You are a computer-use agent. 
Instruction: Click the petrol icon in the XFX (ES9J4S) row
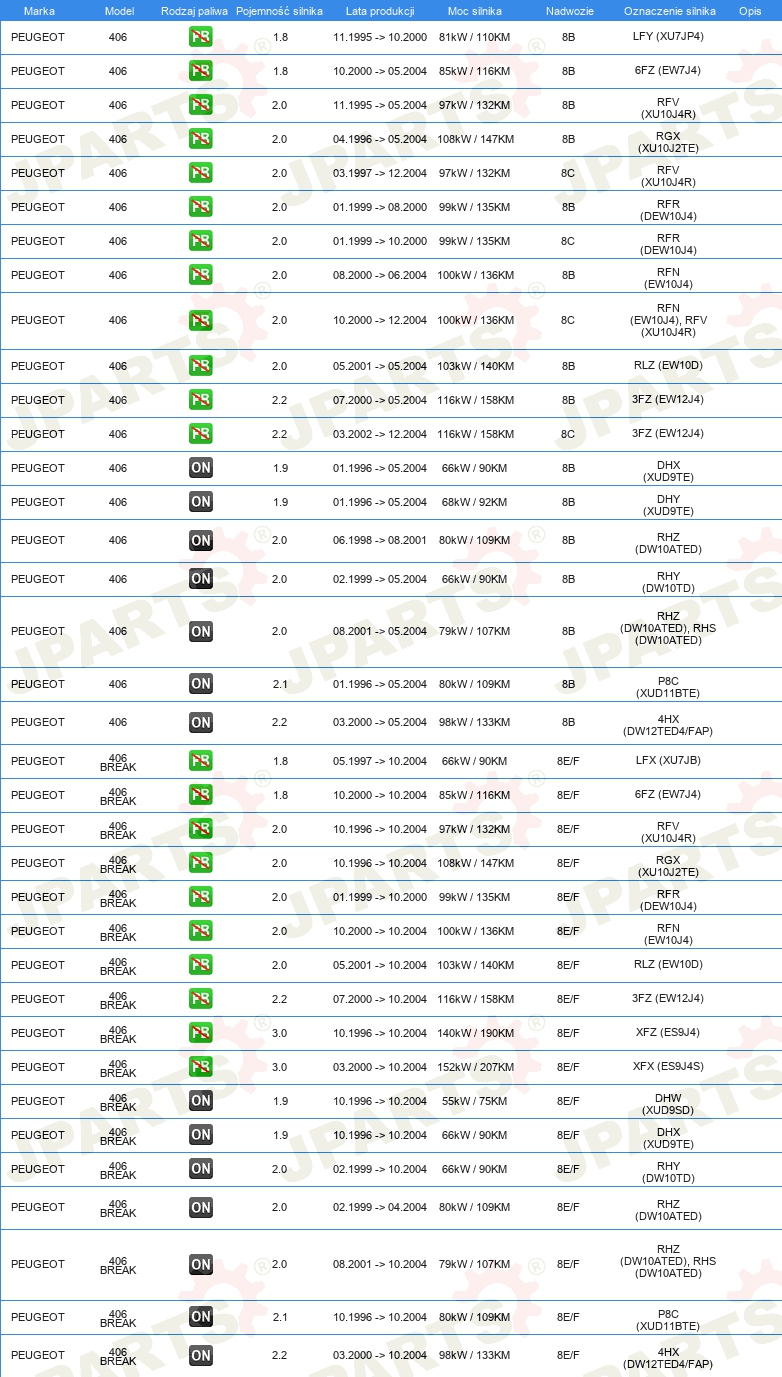[x=200, y=1067]
